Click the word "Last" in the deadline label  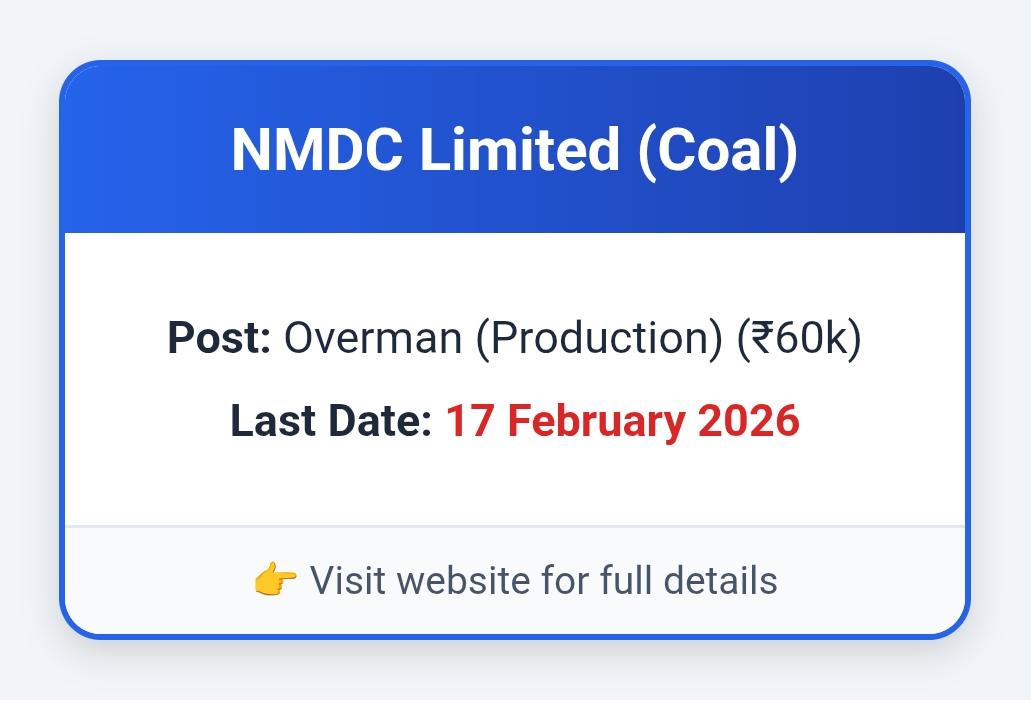270,420
